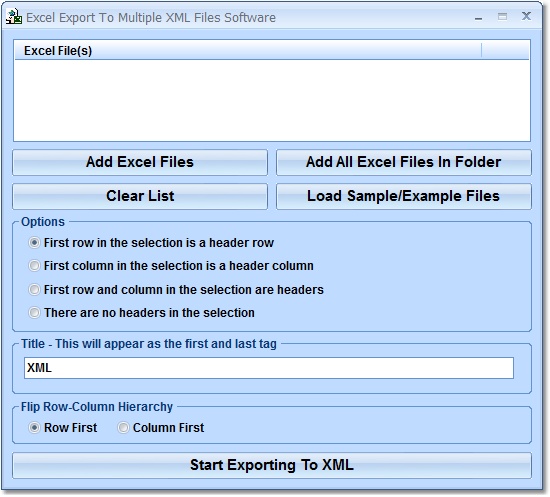
Task: Maximize the Excel Export window
Action: point(502,16)
